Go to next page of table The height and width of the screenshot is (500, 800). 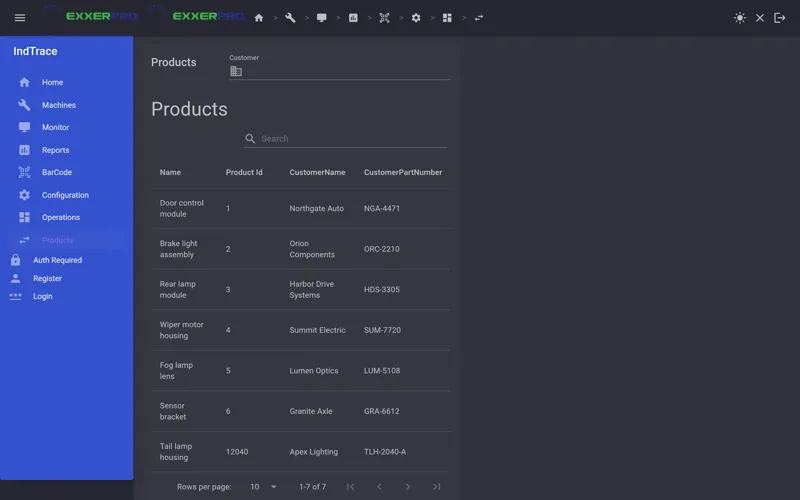coord(408,487)
